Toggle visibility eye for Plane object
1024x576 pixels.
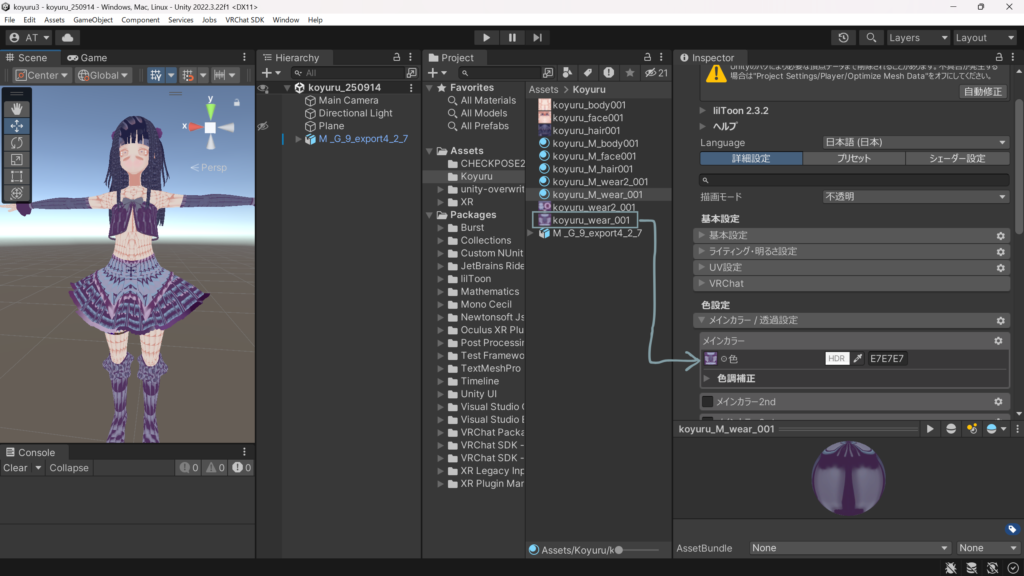pyautogui.click(x=264, y=126)
